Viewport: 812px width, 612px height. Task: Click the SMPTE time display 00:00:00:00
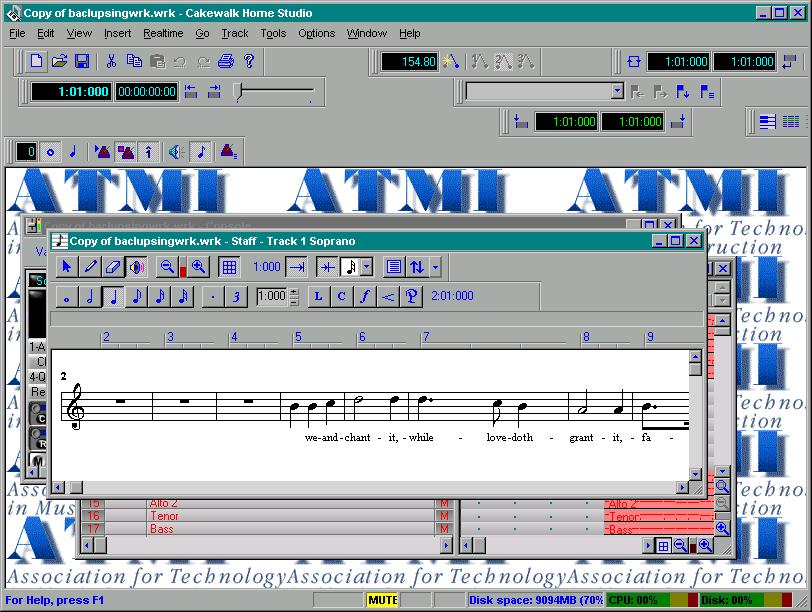147,92
